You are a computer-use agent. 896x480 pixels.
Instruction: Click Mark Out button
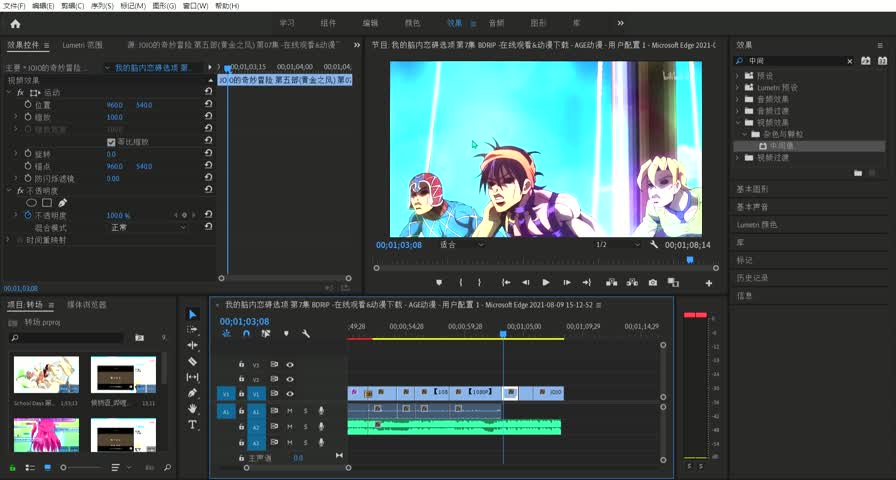(479, 282)
